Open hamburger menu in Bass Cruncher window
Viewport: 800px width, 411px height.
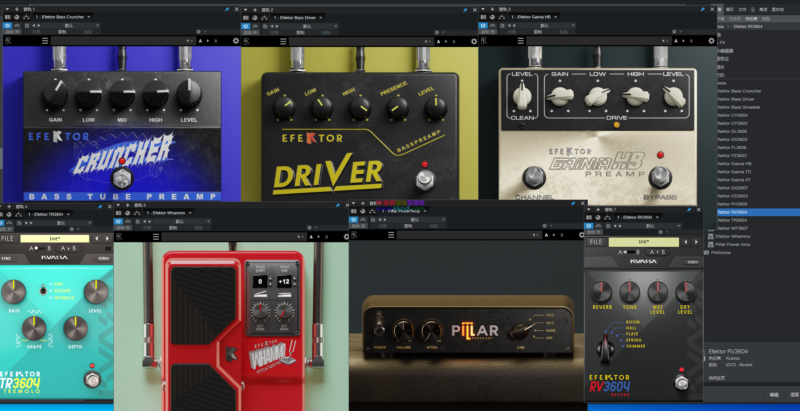tap(45, 41)
